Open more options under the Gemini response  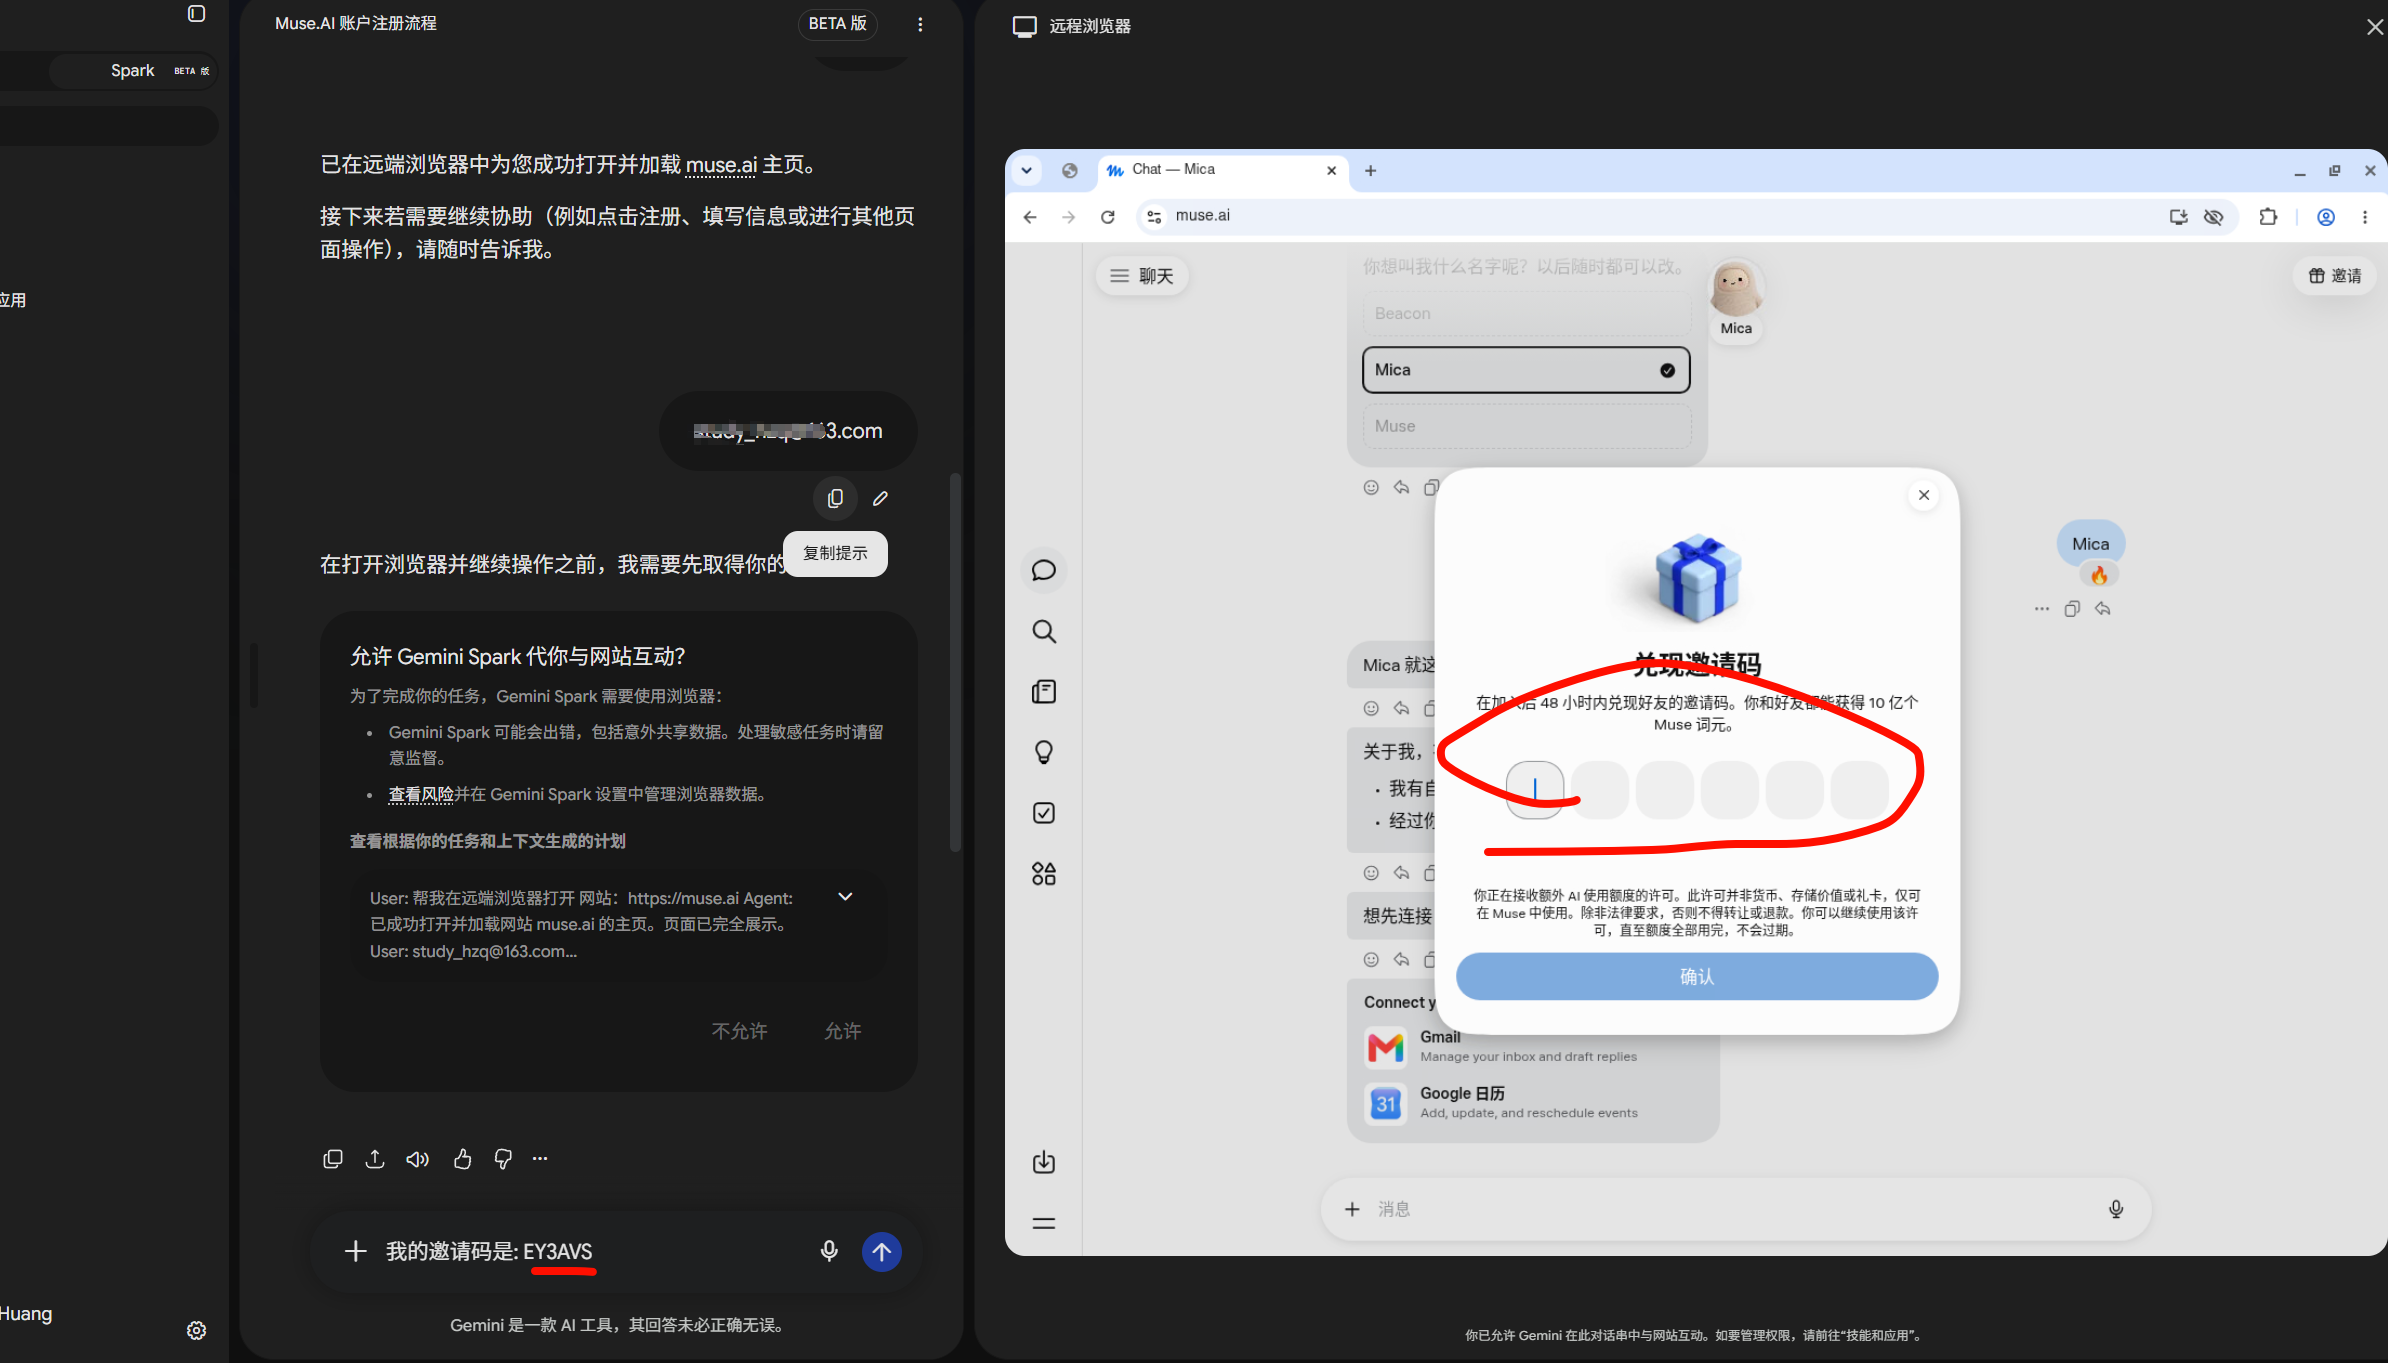(540, 1159)
